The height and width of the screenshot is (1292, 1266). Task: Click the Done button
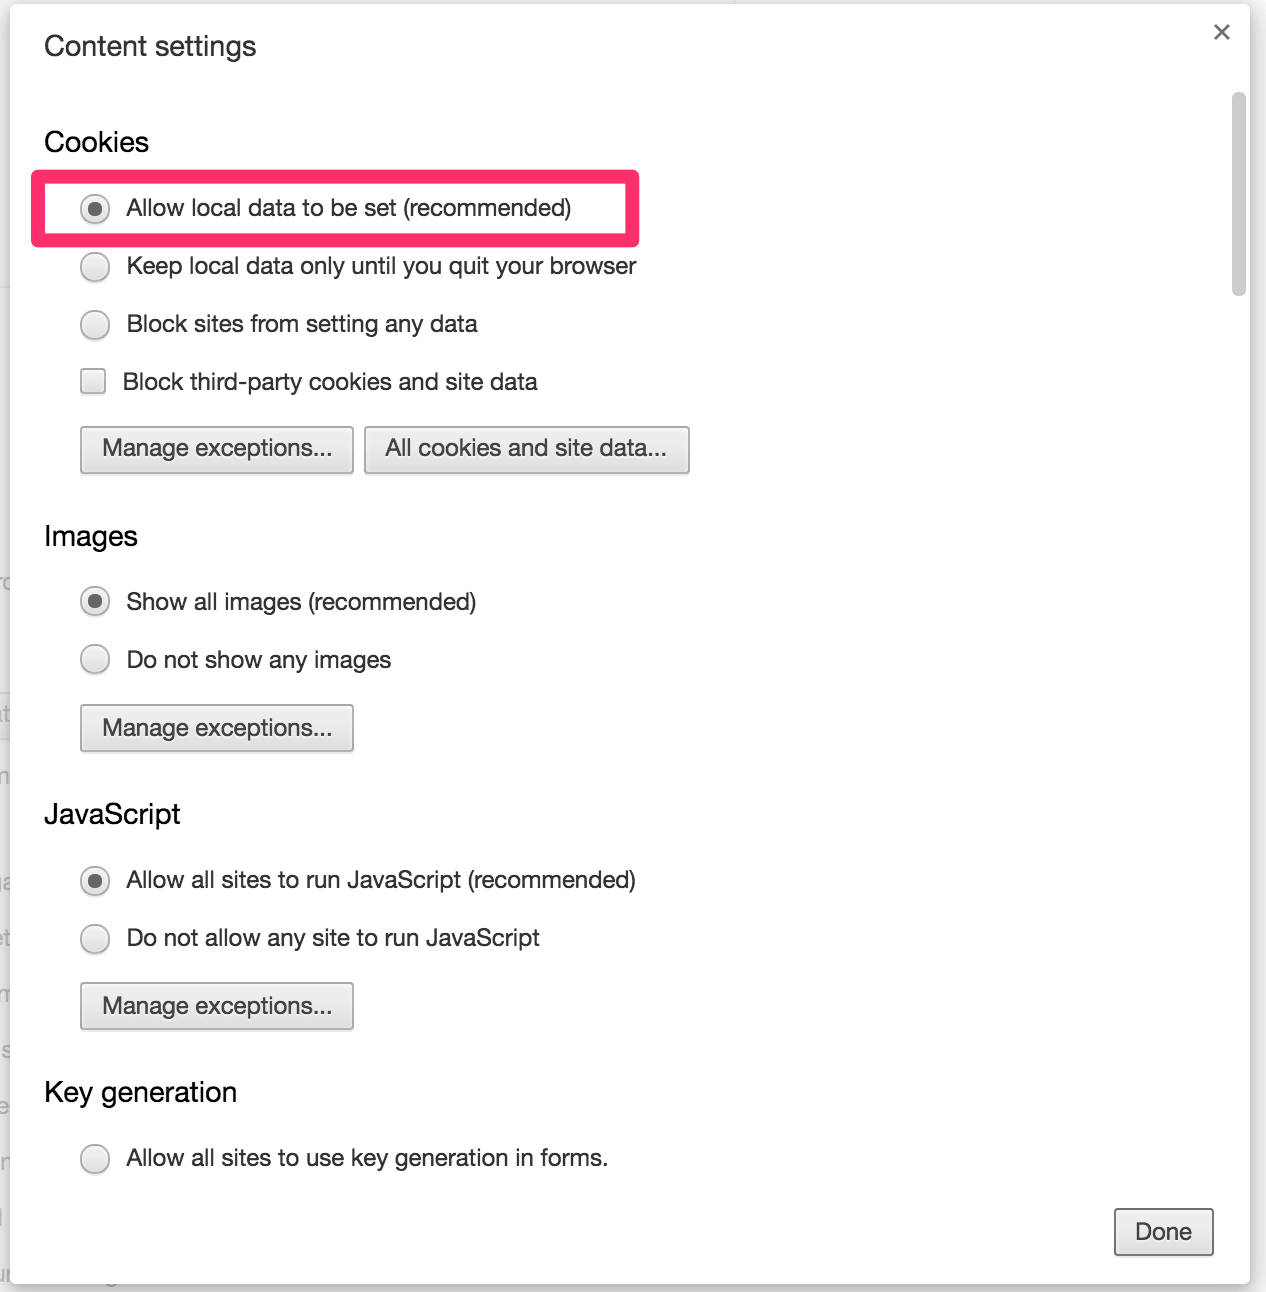1164,1232
